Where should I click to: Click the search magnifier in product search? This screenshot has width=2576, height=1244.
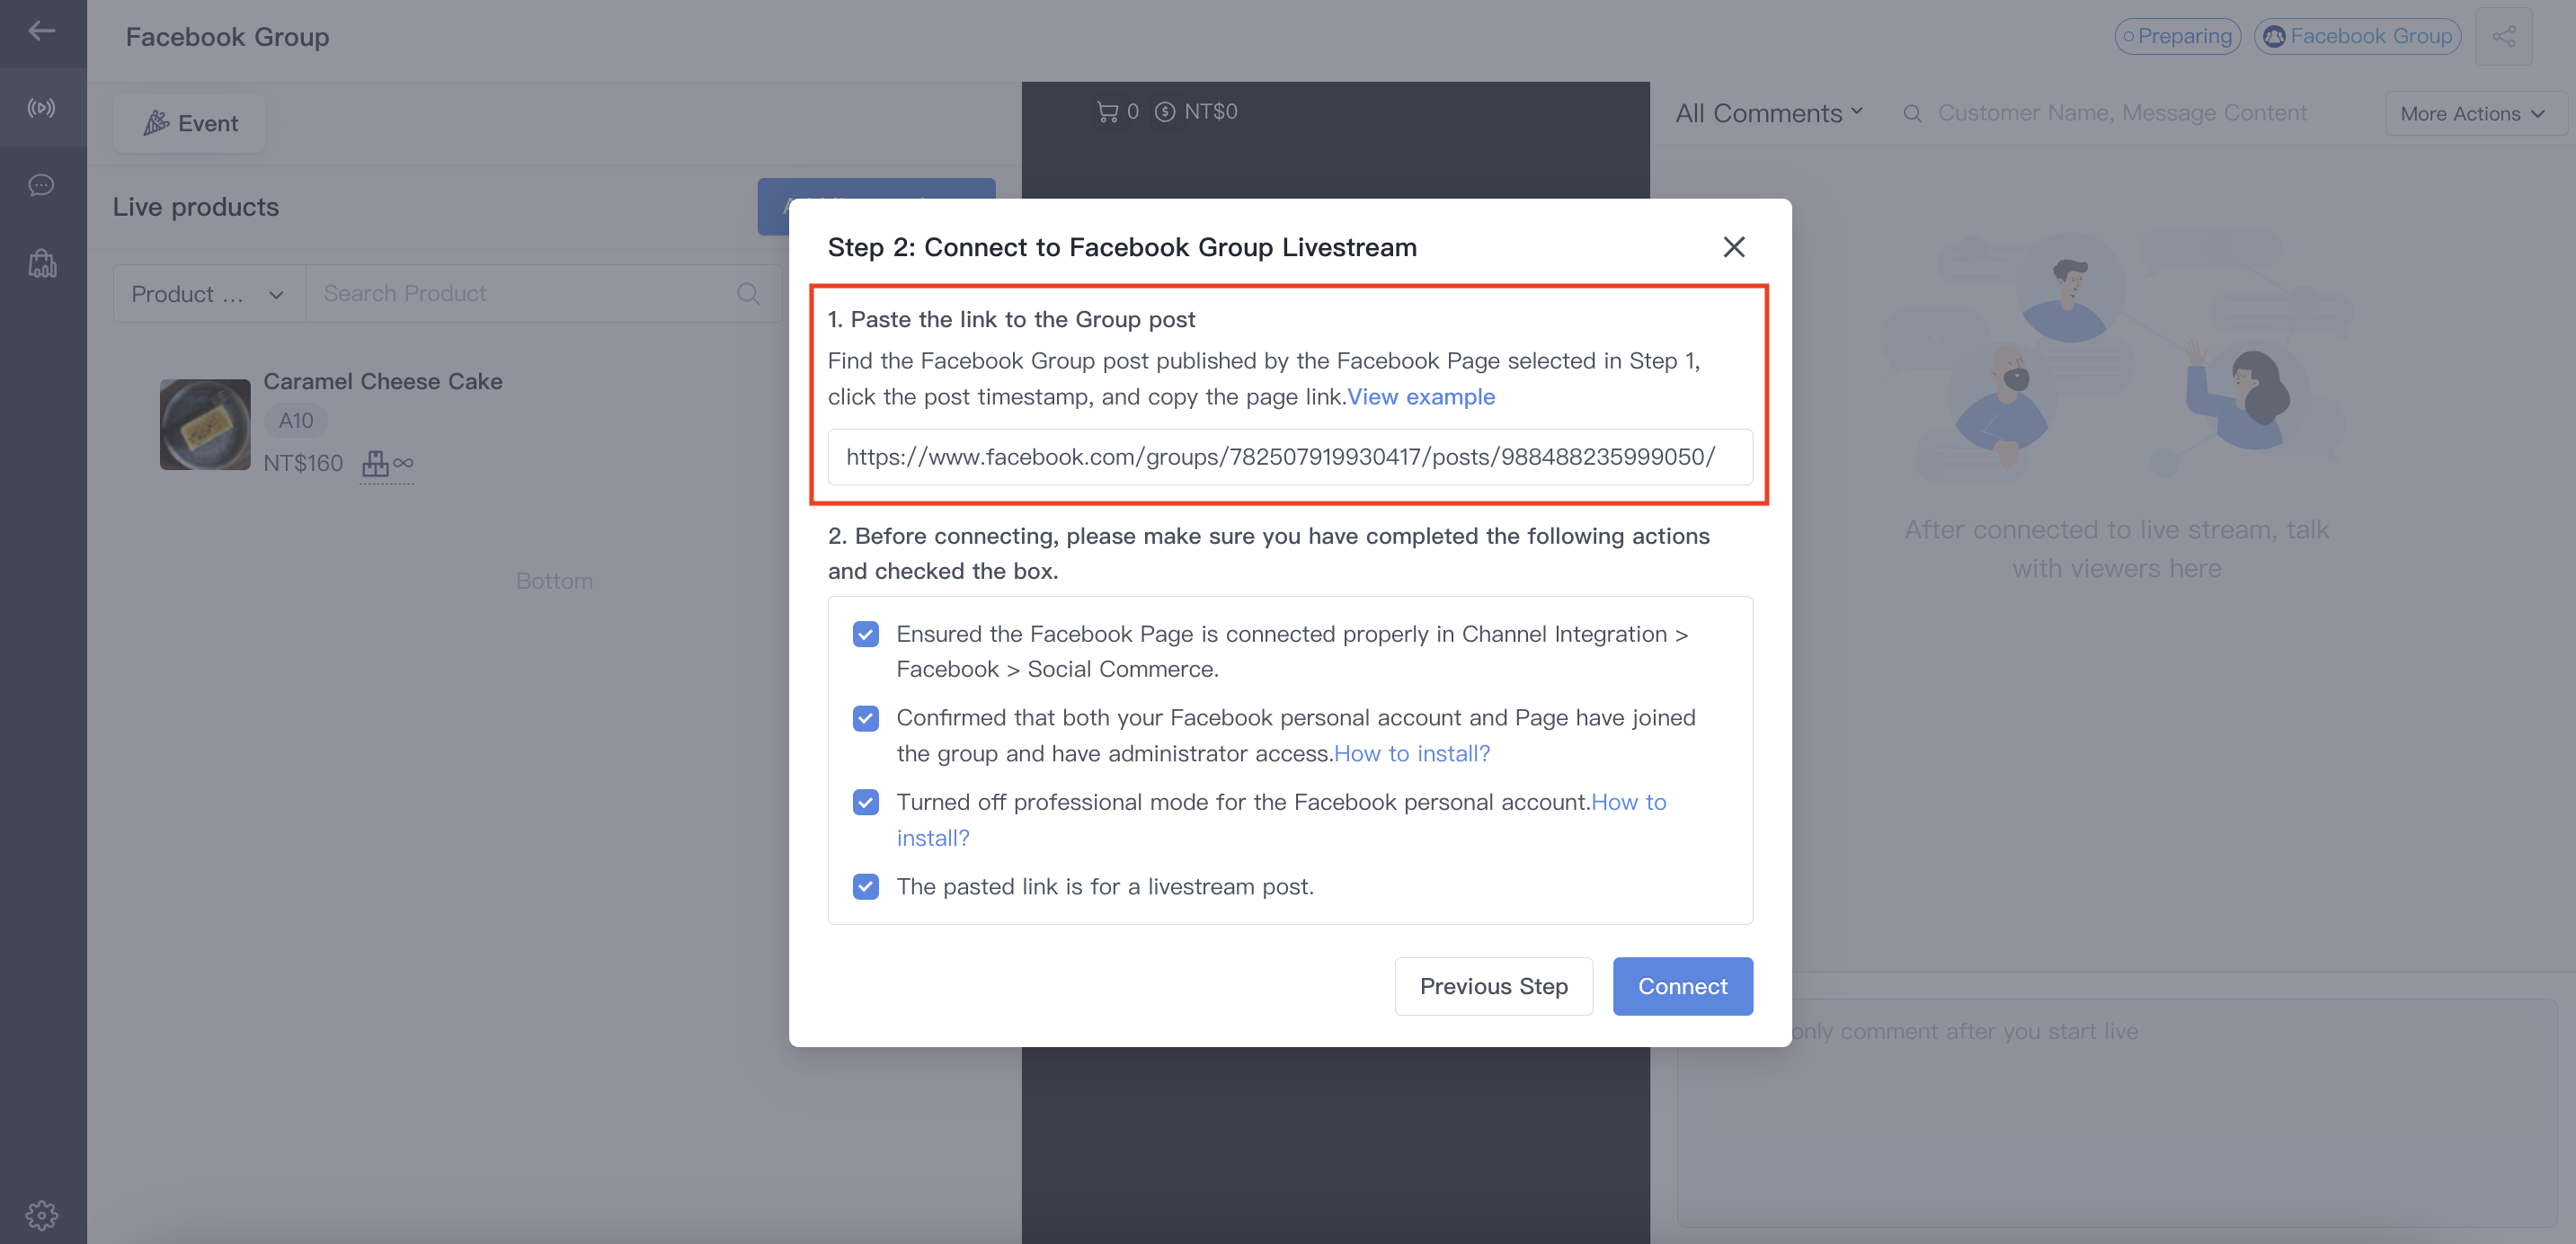[x=748, y=293]
